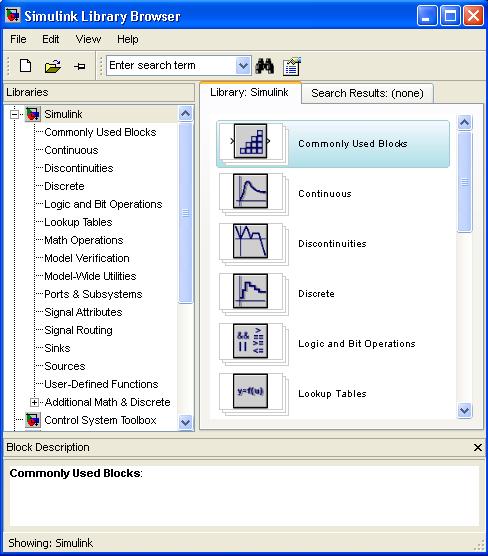Image resolution: width=488 pixels, height=556 pixels.
Task: Click the libraries tree scroll down arrow
Action: [x=185, y=422]
